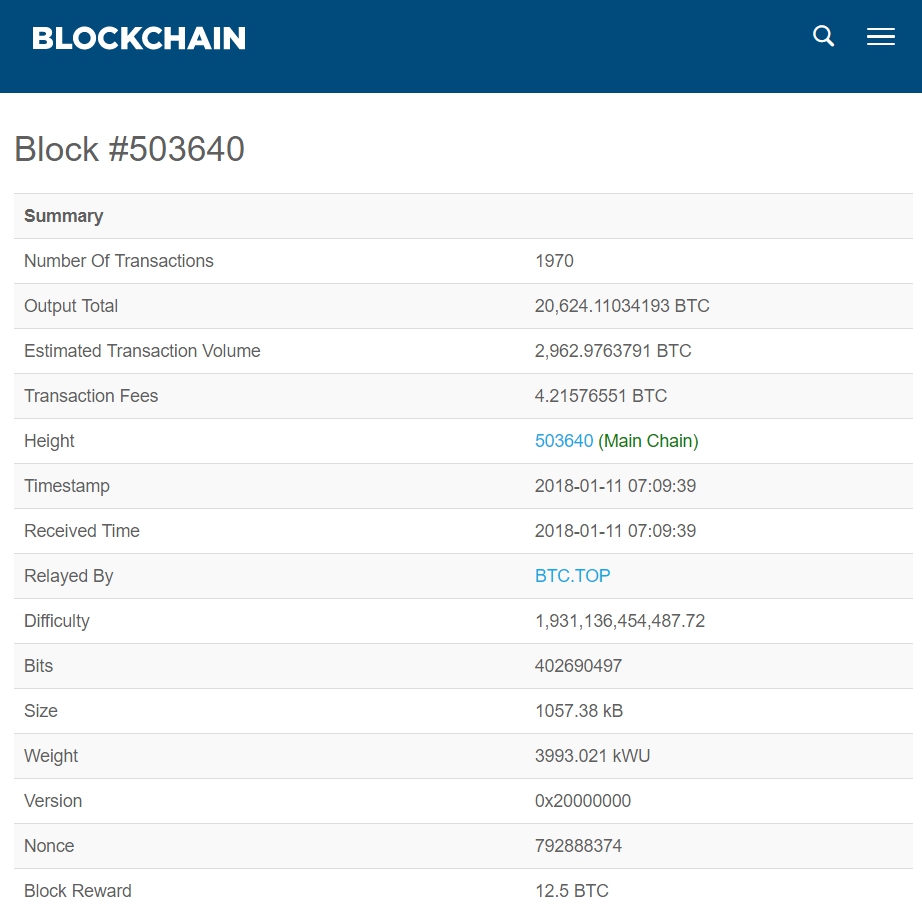The width and height of the screenshot is (922, 912).
Task: Click the BLOCKCHAIN logo
Action: [x=139, y=38]
